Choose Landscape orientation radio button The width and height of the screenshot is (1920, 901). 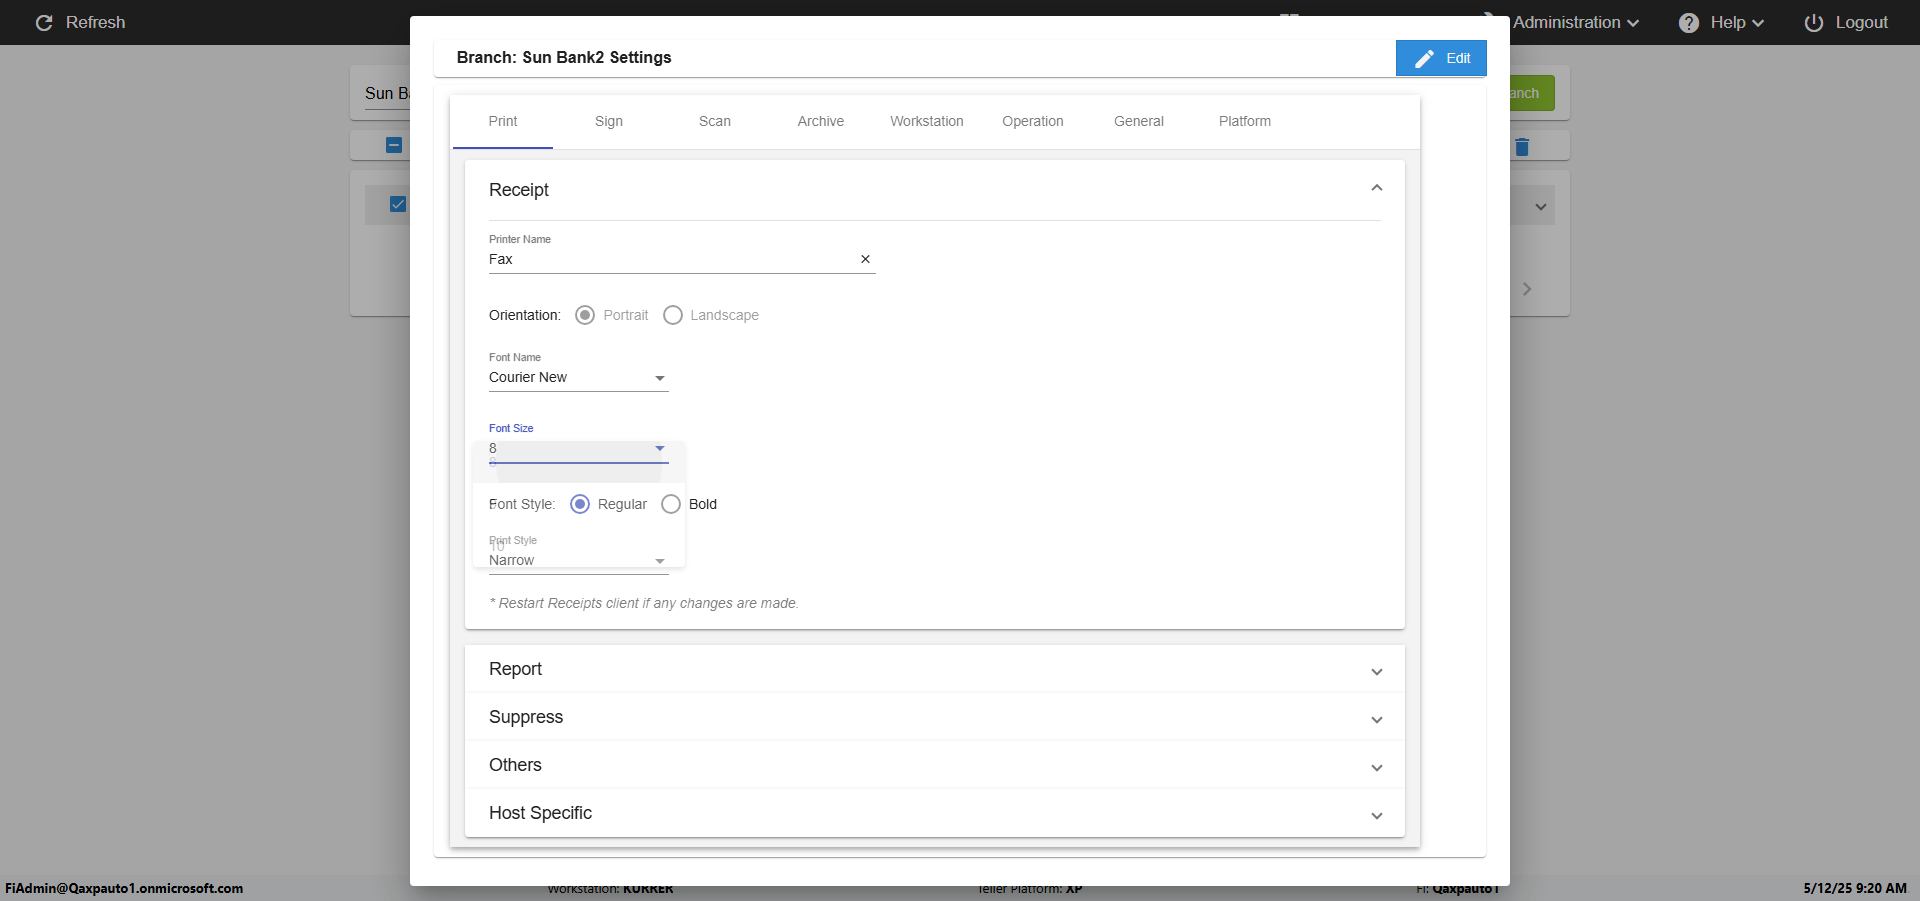pos(673,315)
